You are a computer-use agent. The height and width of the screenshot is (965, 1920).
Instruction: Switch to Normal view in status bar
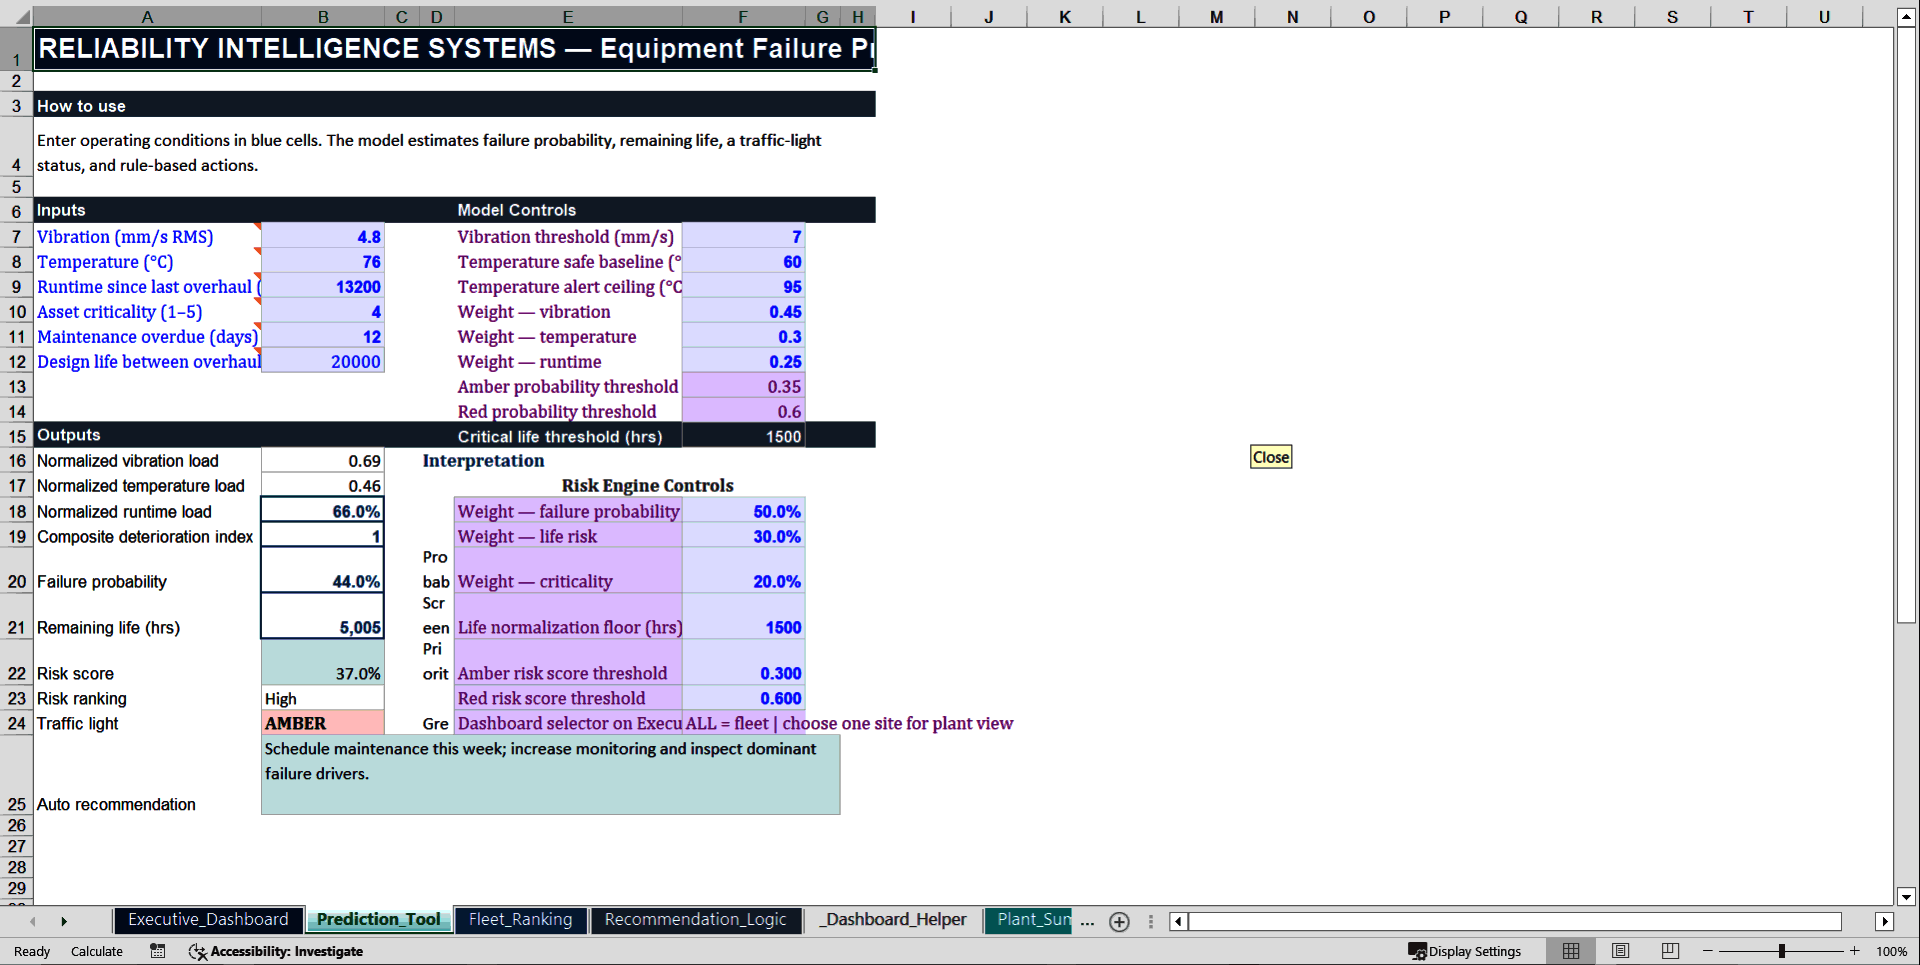coord(1570,951)
